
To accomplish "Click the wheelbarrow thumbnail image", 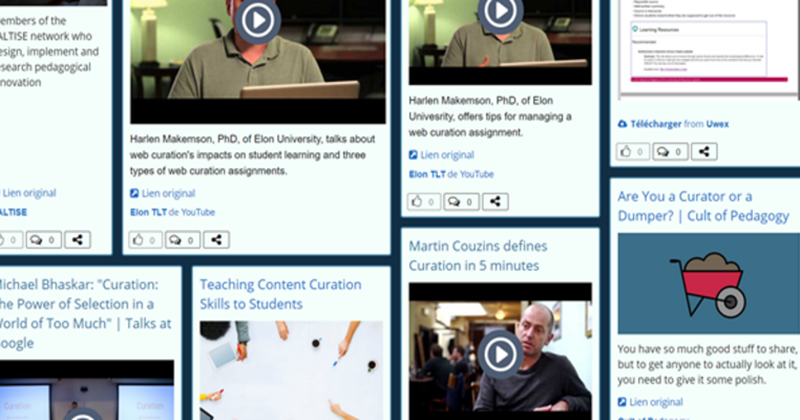I will [709, 284].
